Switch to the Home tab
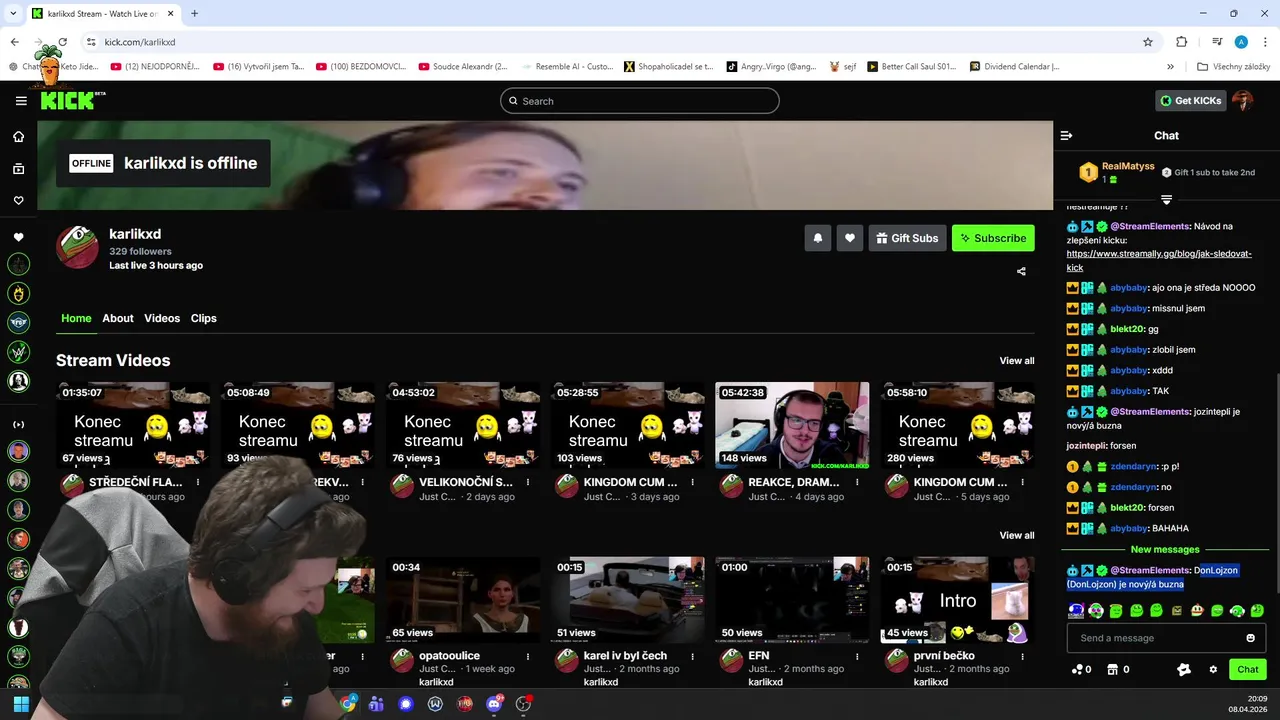This screenshot has height=720, width=1280. click(76, 318)
